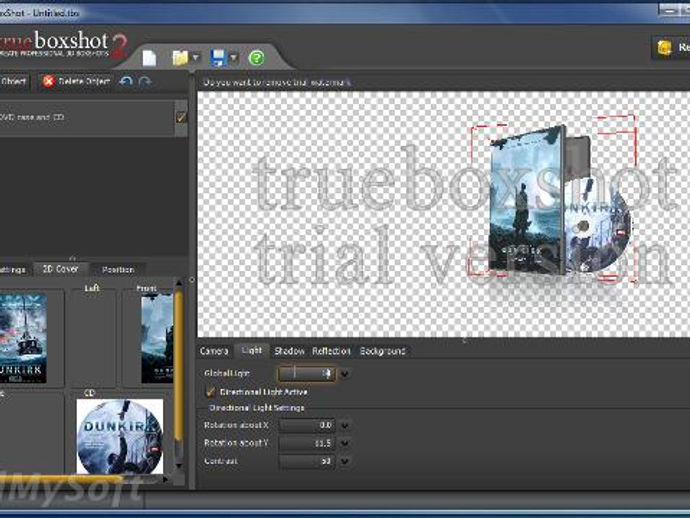Image resolution: width=690 pixels, height=518 pixels.
Task: Click the cover panel scroll up arrow
Action: point(179,282)
